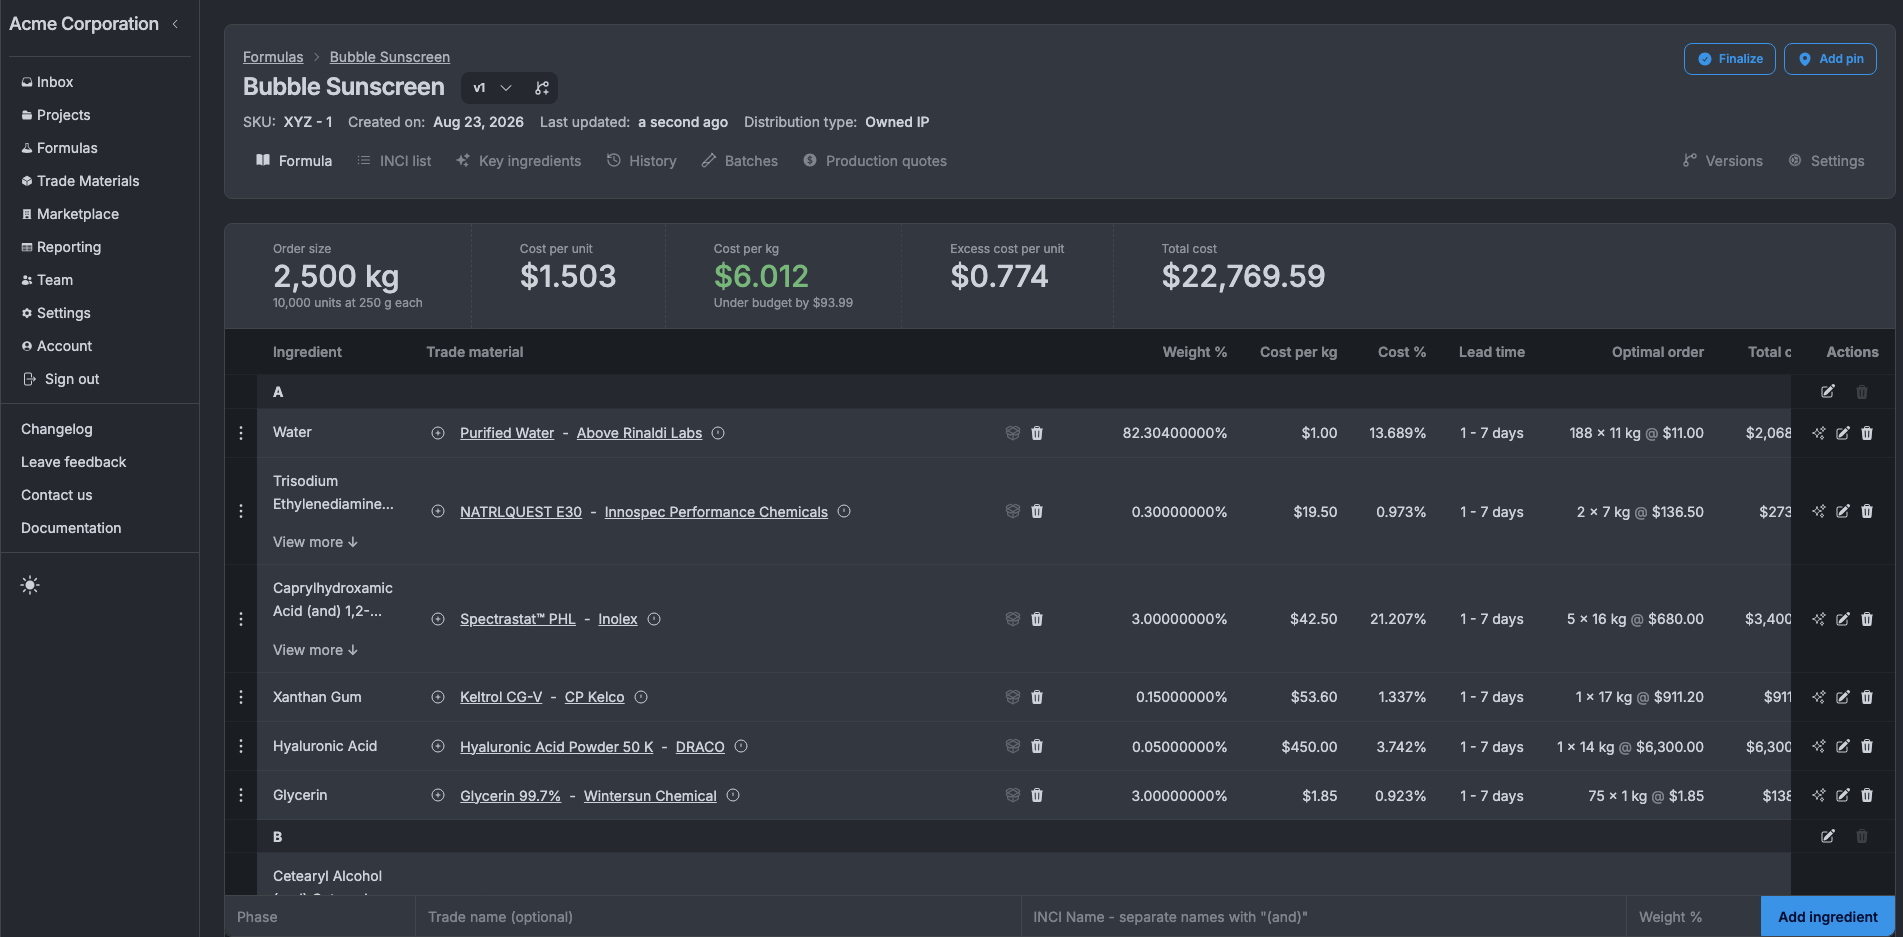Image resolution: width=1903 pixels, height=937 pixels.
Task: Open the Key ingredients tab
Action: pos(518,161)
